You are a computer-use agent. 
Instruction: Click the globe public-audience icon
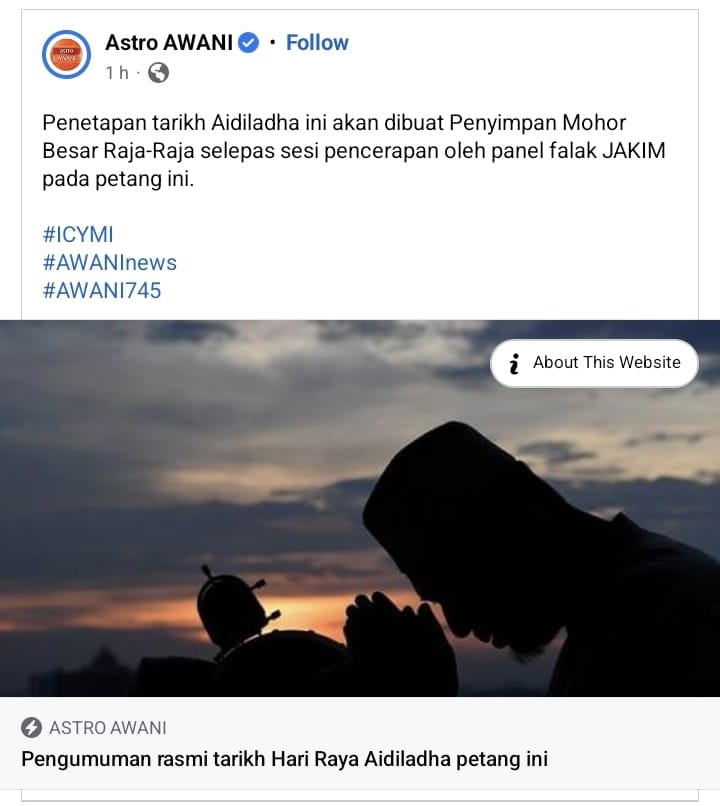pyautogui.click(x=158, y=72)
